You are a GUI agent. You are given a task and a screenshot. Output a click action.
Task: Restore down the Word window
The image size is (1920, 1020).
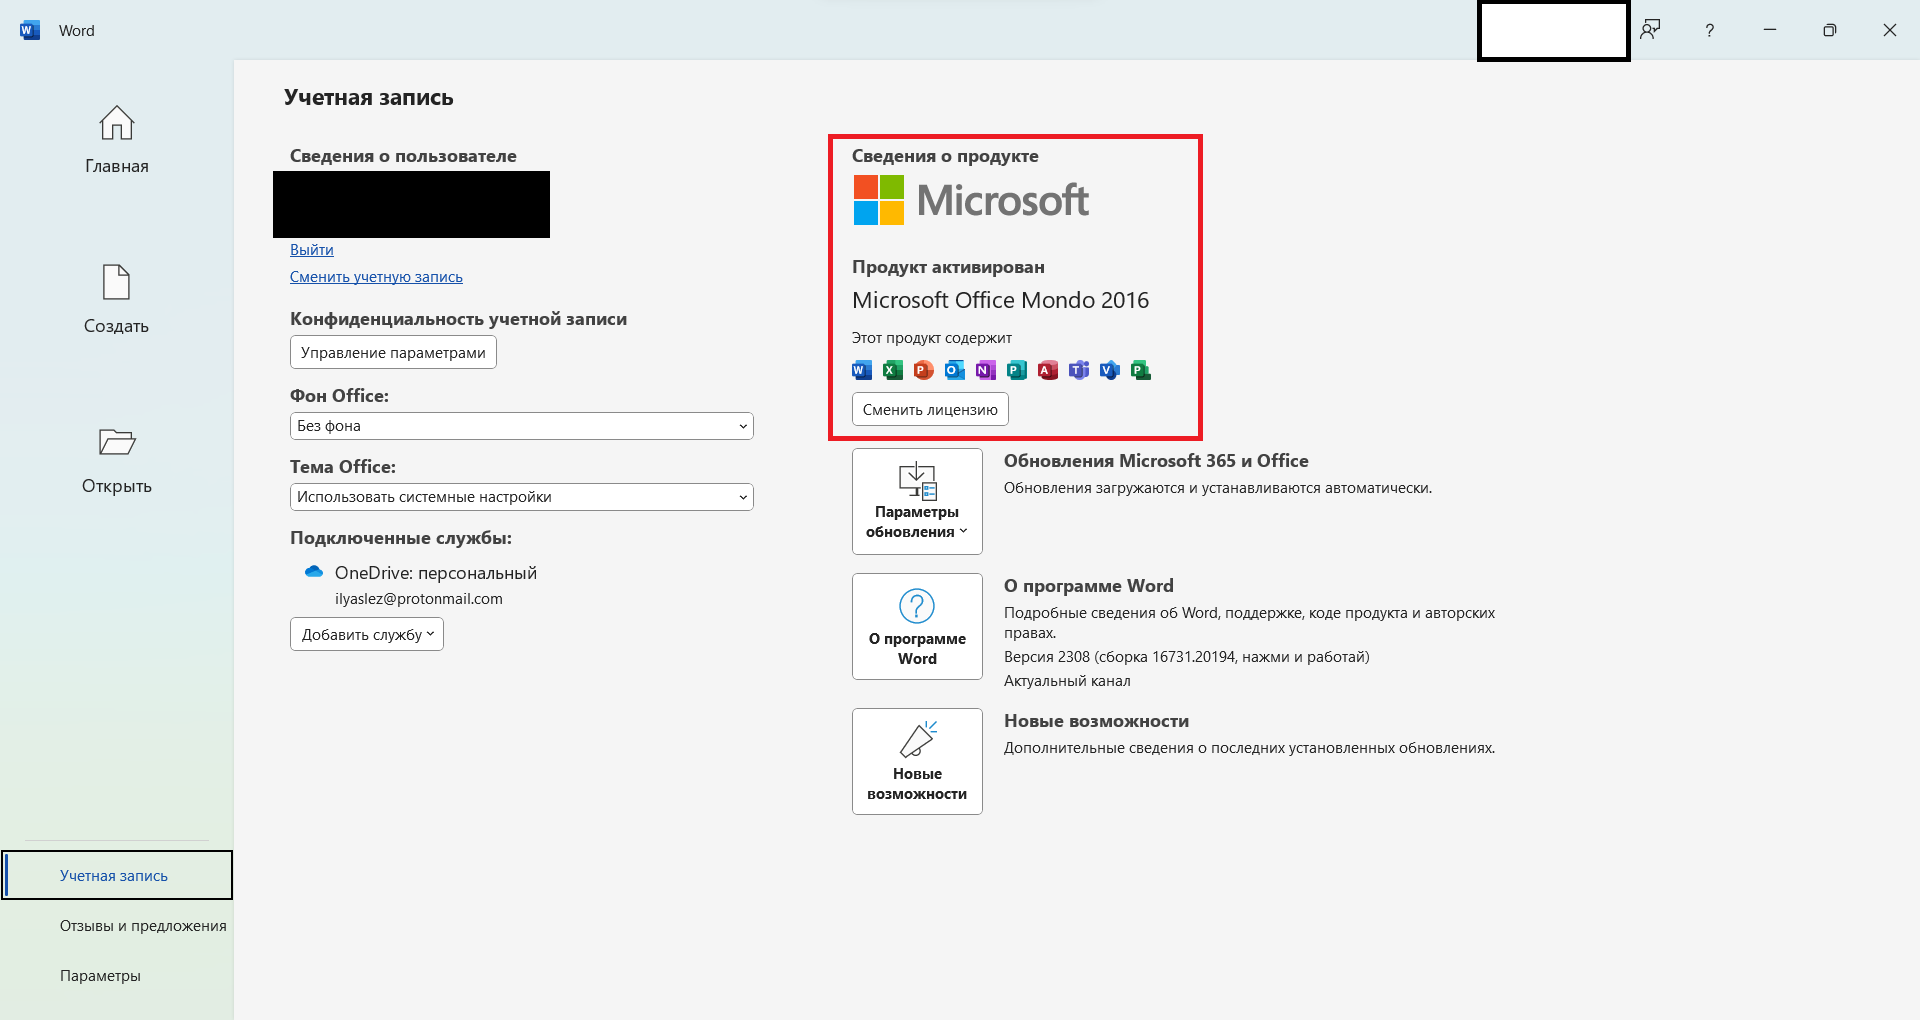pyautogui.click(x=1830, y=30)
